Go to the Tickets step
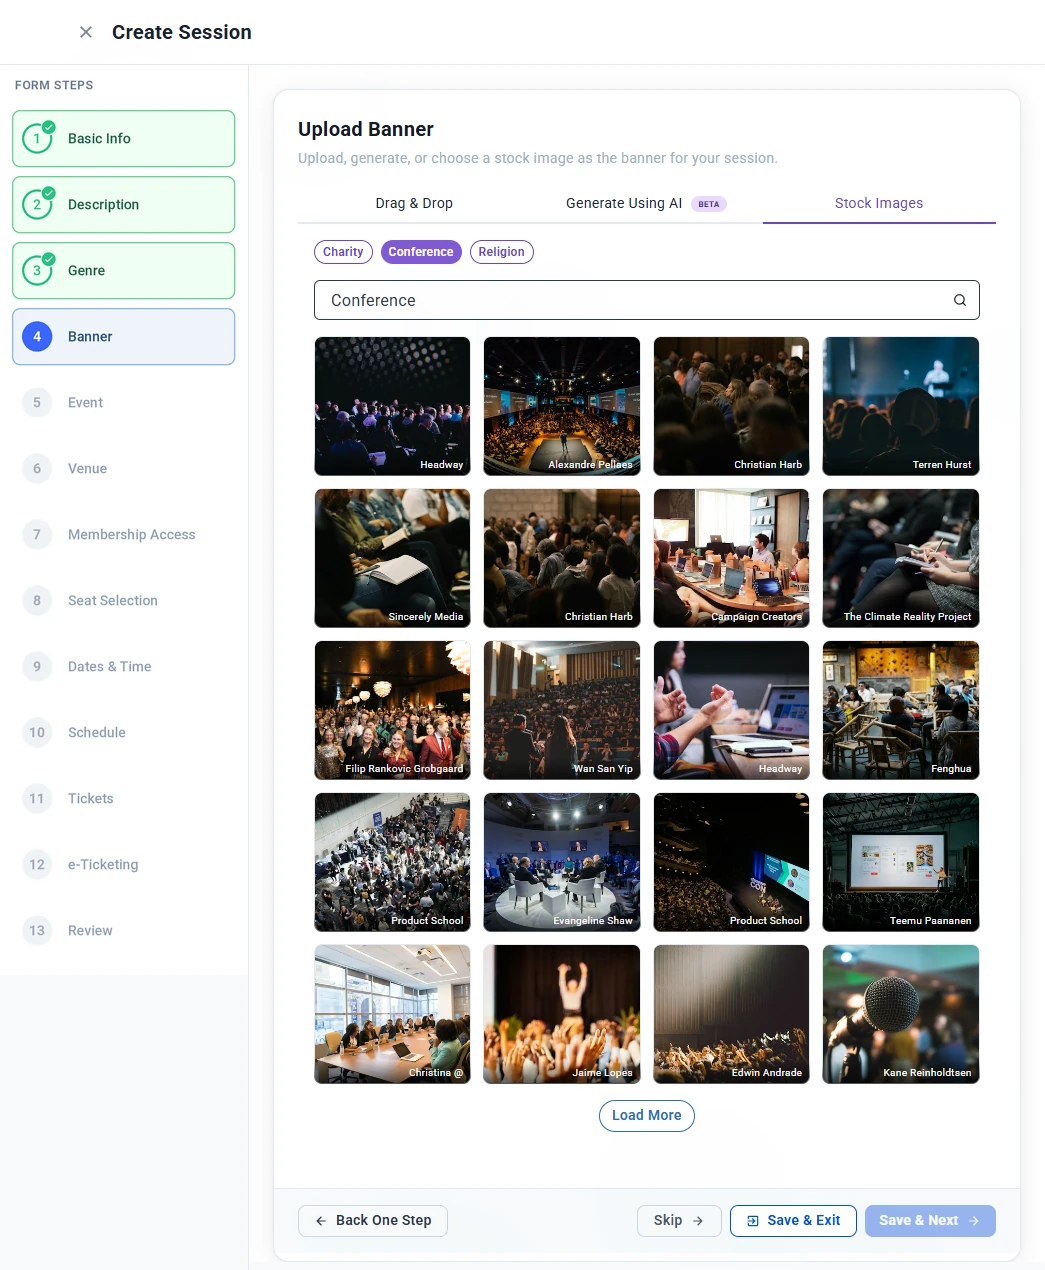The image size is (1045, 1270). [124, 799]
